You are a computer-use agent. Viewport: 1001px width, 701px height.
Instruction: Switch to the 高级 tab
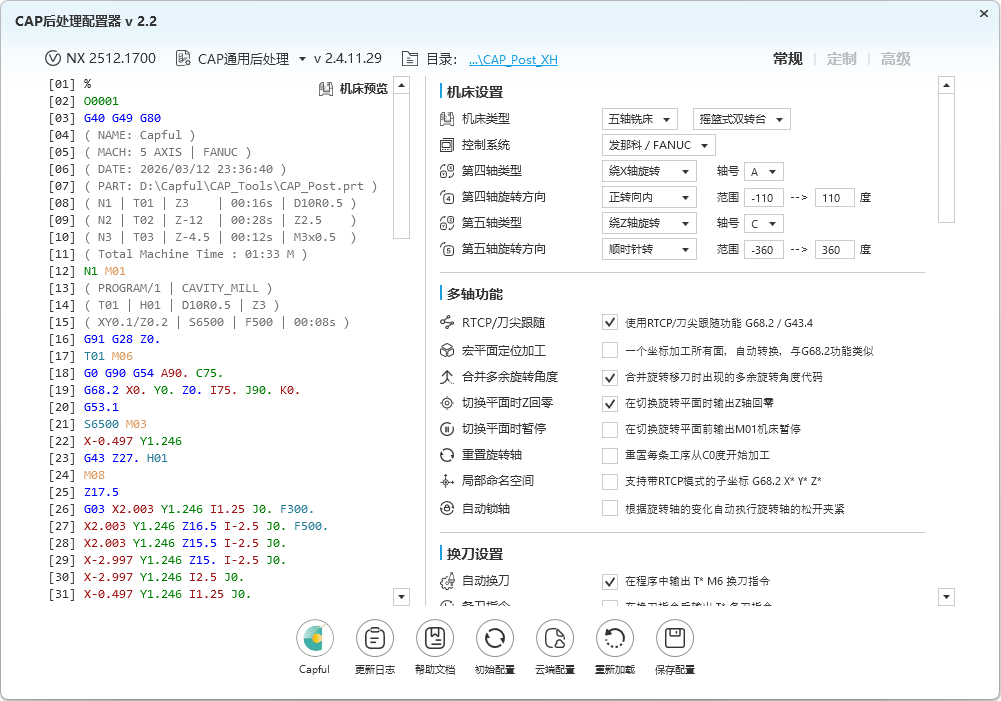[895, 59]
